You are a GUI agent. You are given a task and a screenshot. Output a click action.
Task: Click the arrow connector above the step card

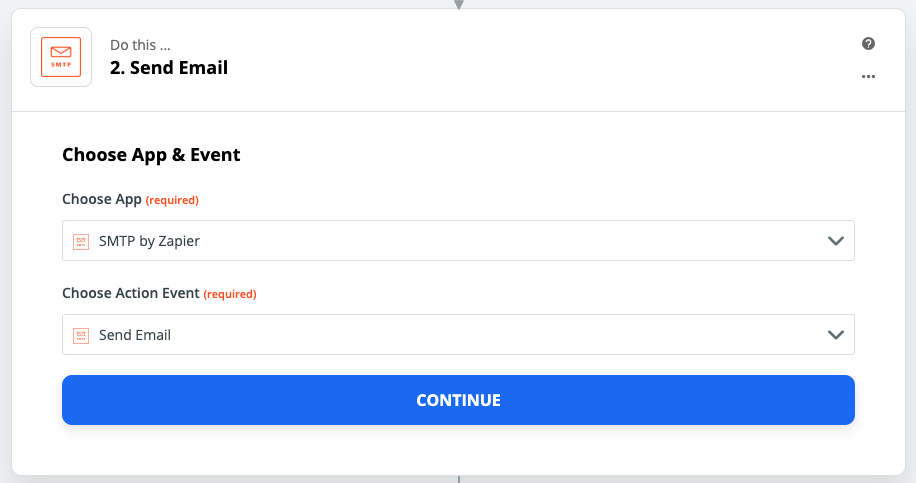459,4
